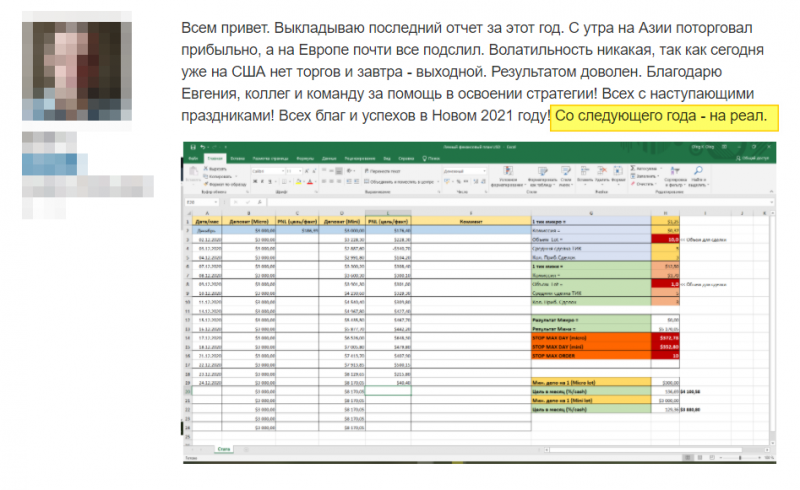This screenshot has height=490, width=800.
Task: Switch to the Review (Рецензирование) tab
Action: [x=360, y=158]
